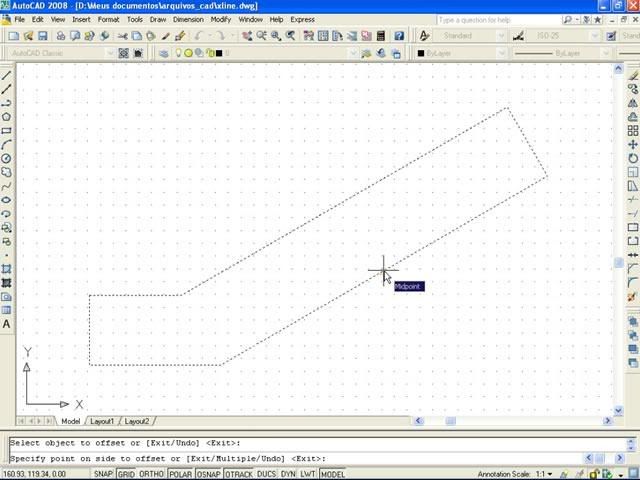Viewport: 640px width, 480px height.
Task: Open the AutoCAD Classic workspace dropdown
Action: (61, 53)
